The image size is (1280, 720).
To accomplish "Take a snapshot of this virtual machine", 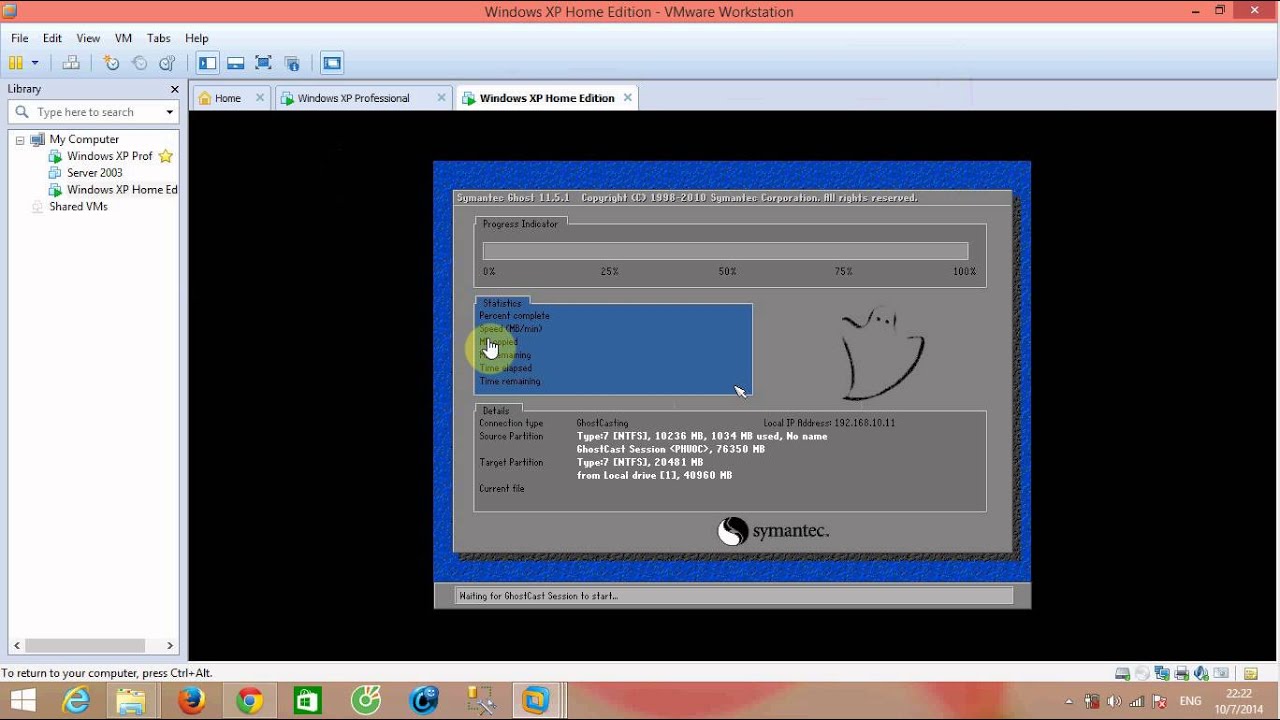I will click(111, 63).
